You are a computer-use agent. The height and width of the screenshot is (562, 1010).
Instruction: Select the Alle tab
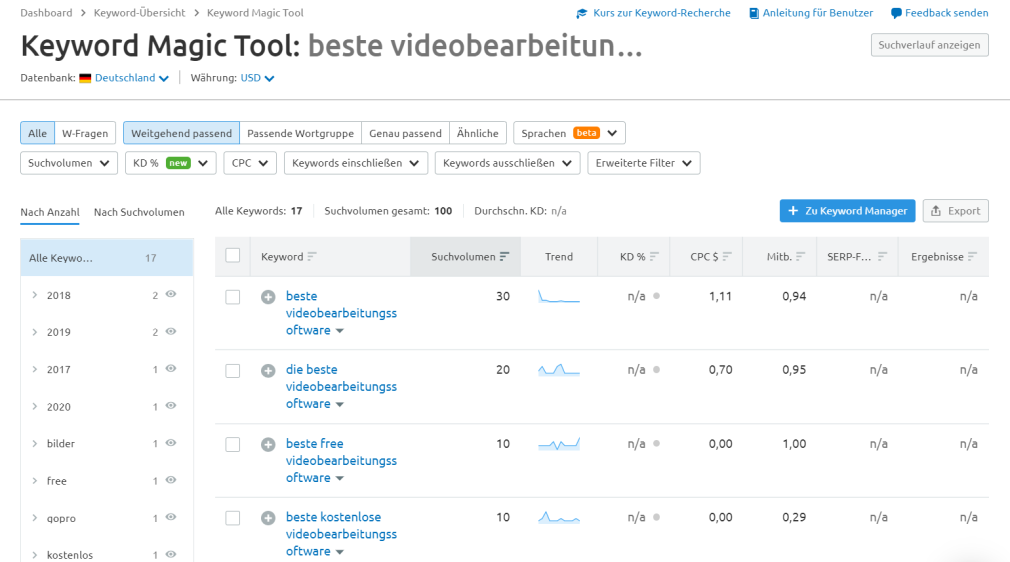point(37,133)
